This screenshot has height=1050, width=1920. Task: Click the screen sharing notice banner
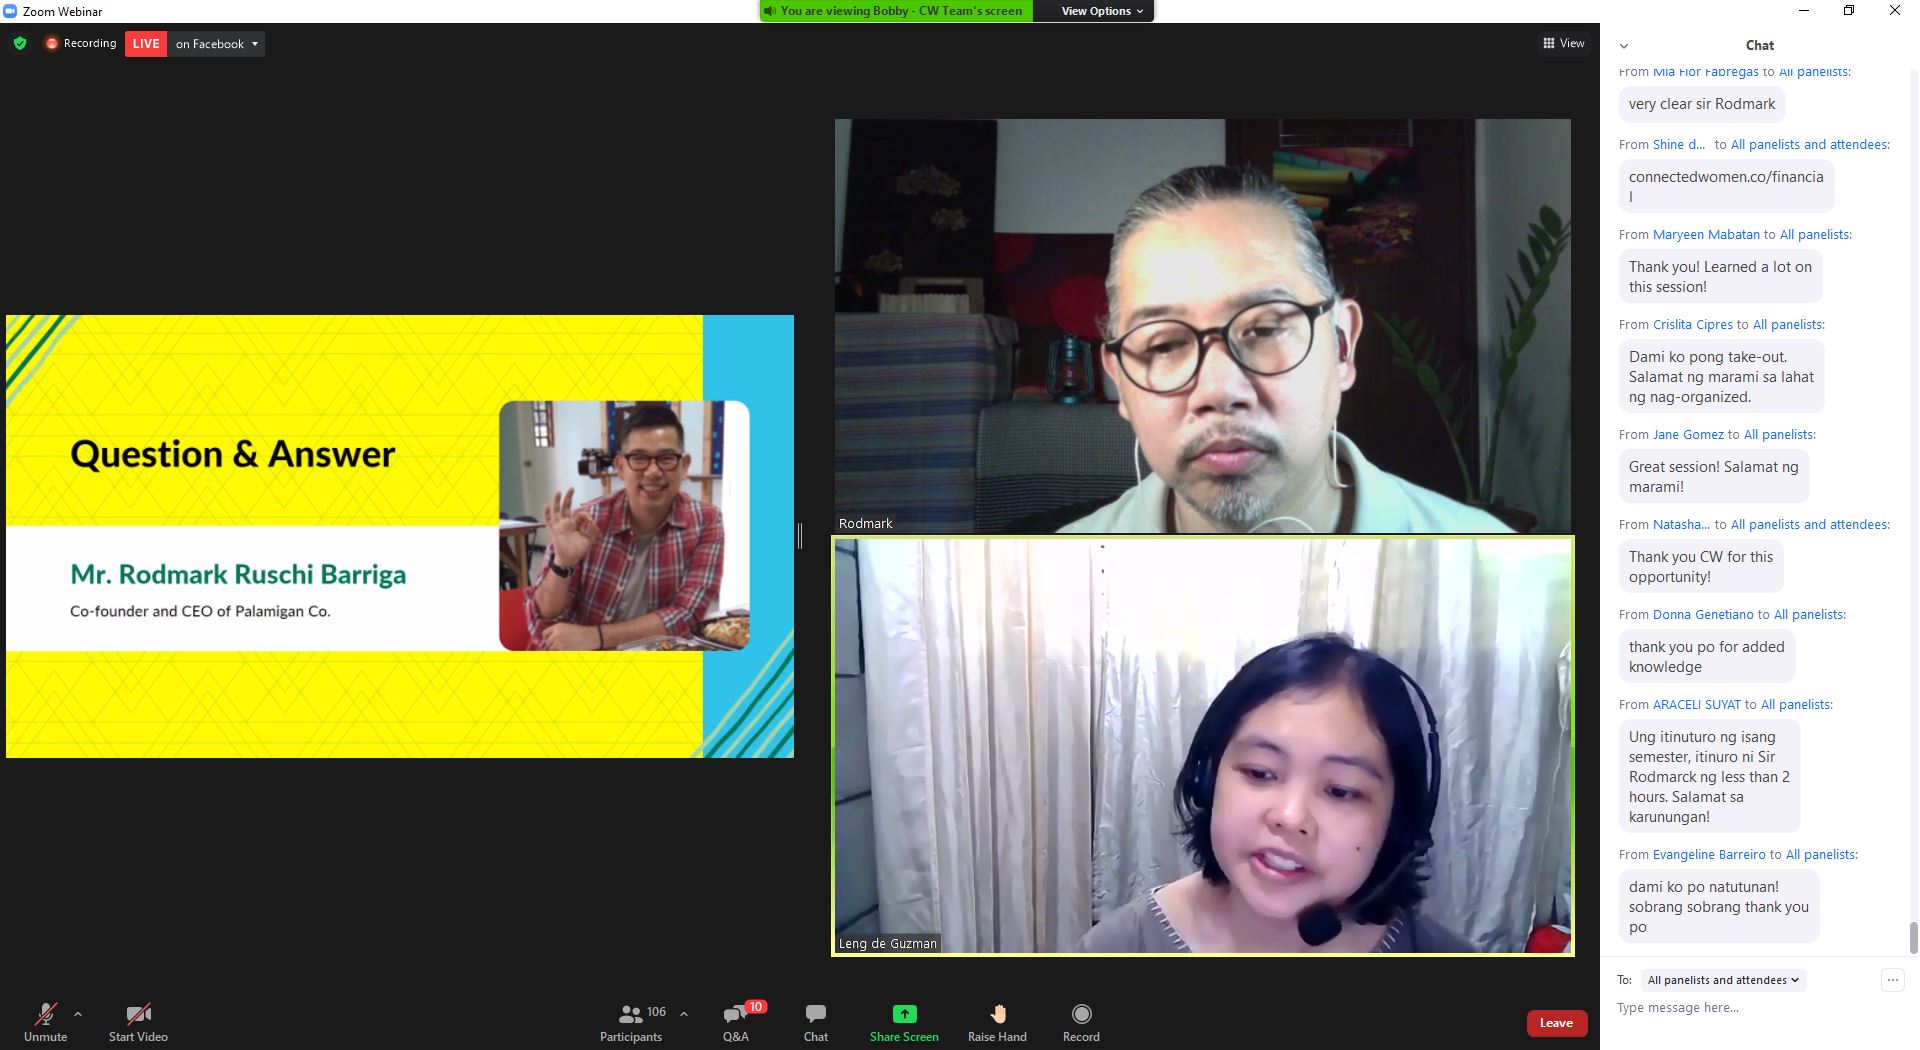pyautogui.click(x=896, y=11)
